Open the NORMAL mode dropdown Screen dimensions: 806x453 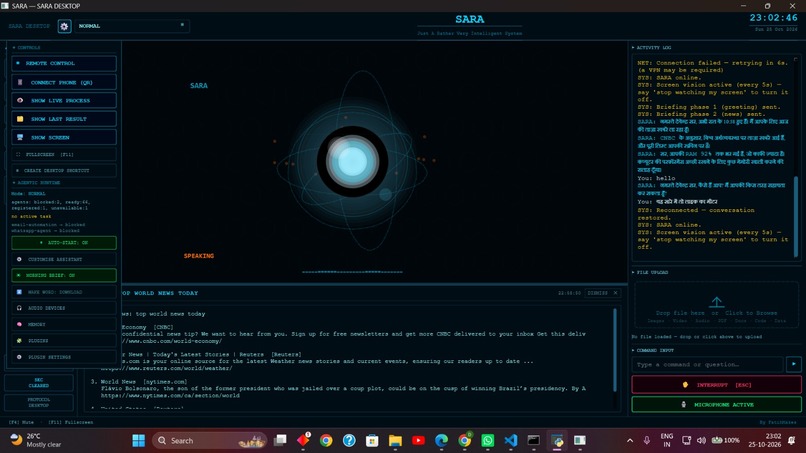pos(132,26)
